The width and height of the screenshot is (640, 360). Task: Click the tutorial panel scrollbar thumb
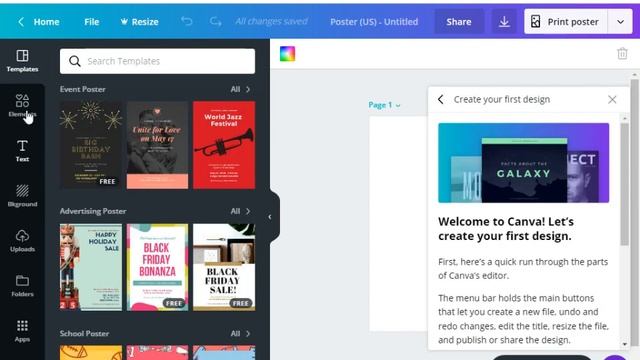click(x=624, y=184)
